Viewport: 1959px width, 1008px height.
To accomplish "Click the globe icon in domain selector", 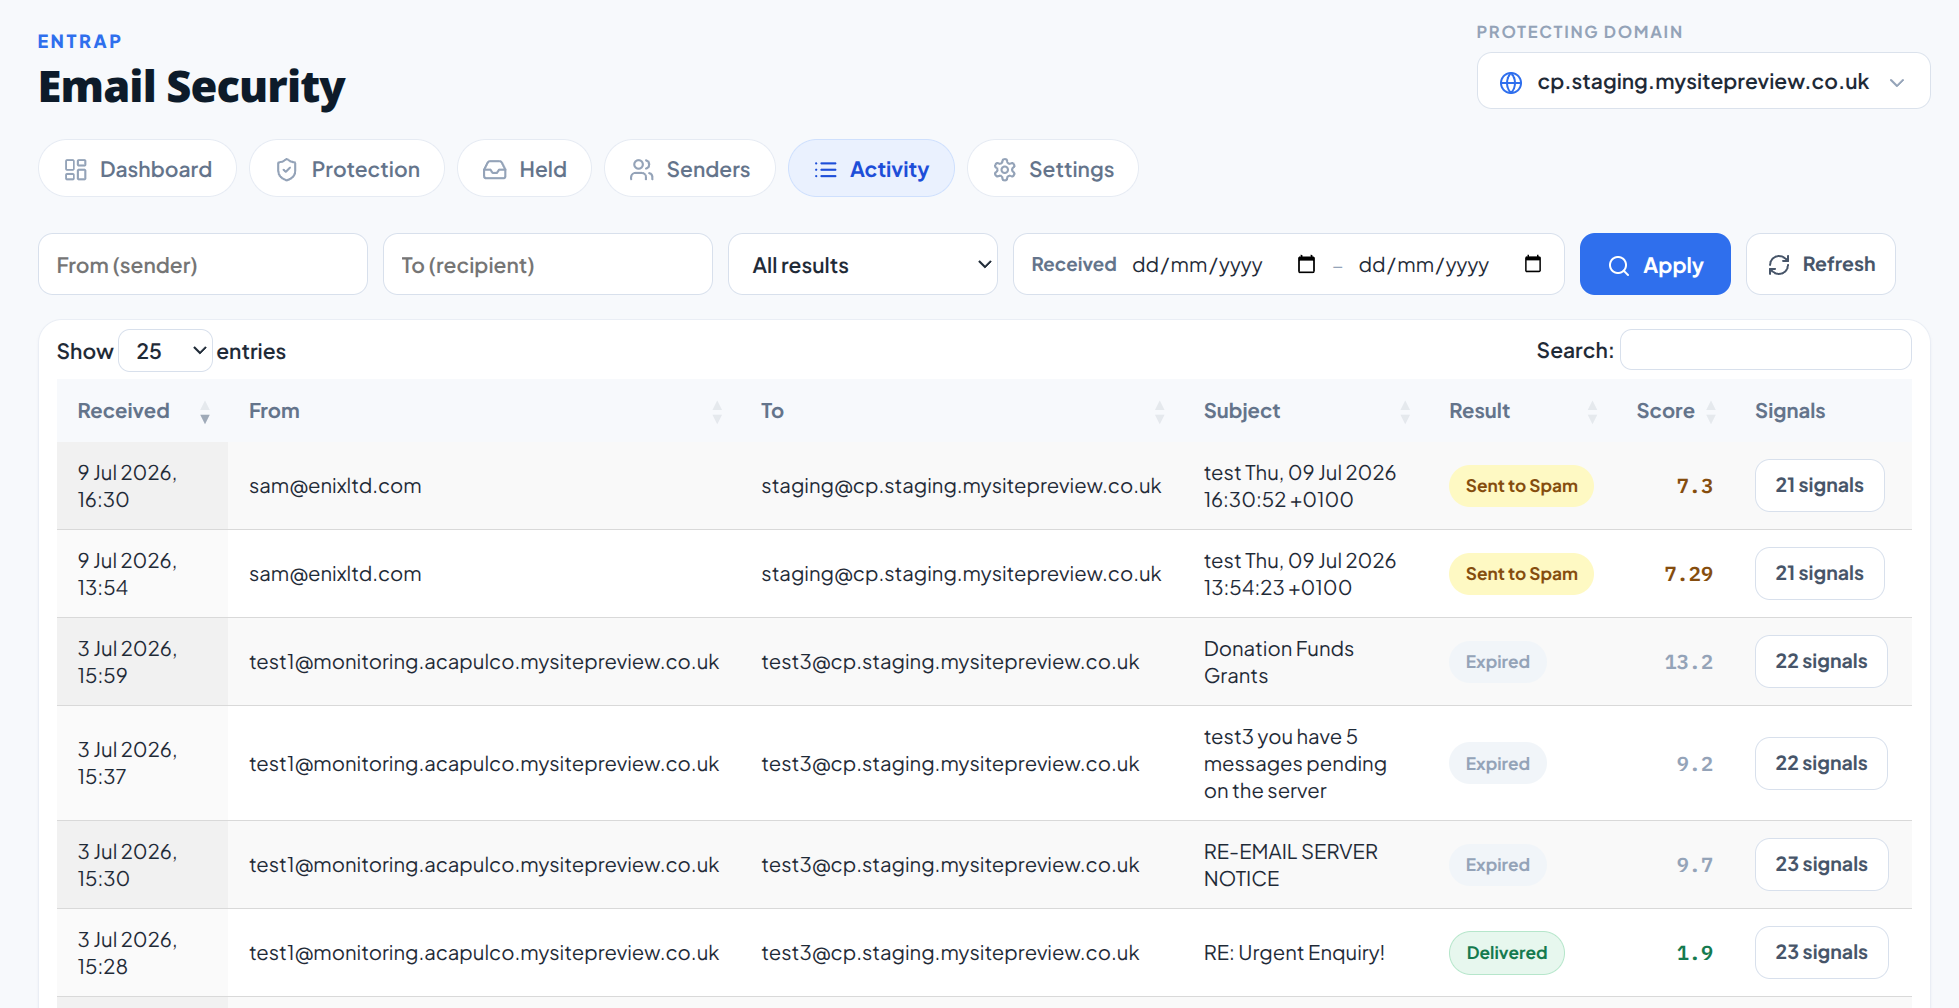I will (1511, 82).
